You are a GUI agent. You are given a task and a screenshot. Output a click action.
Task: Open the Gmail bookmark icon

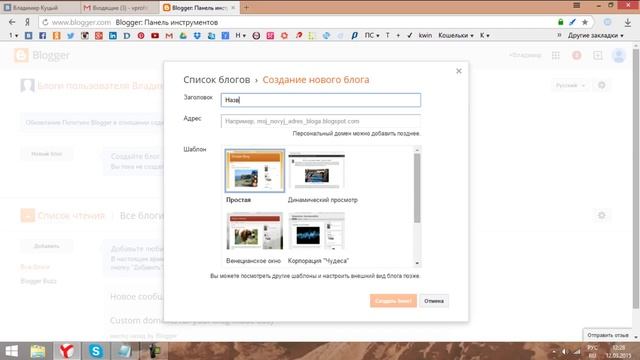pos(169,36)
